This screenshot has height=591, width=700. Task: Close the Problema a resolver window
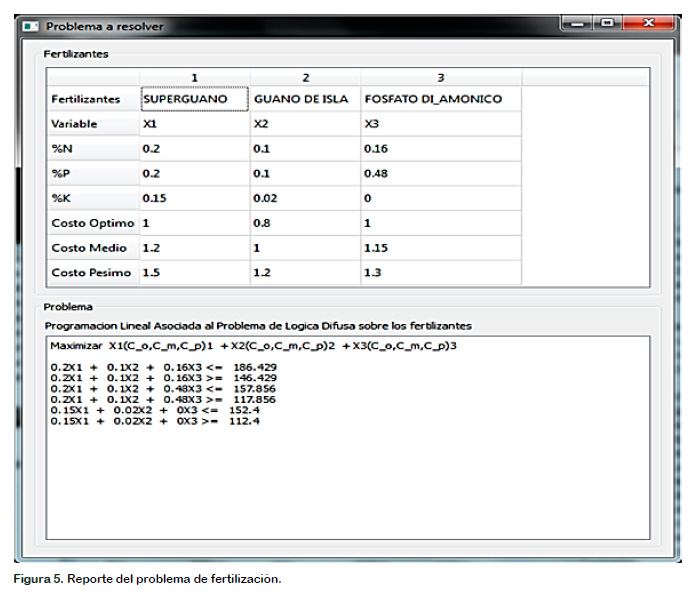click(648, 23)
